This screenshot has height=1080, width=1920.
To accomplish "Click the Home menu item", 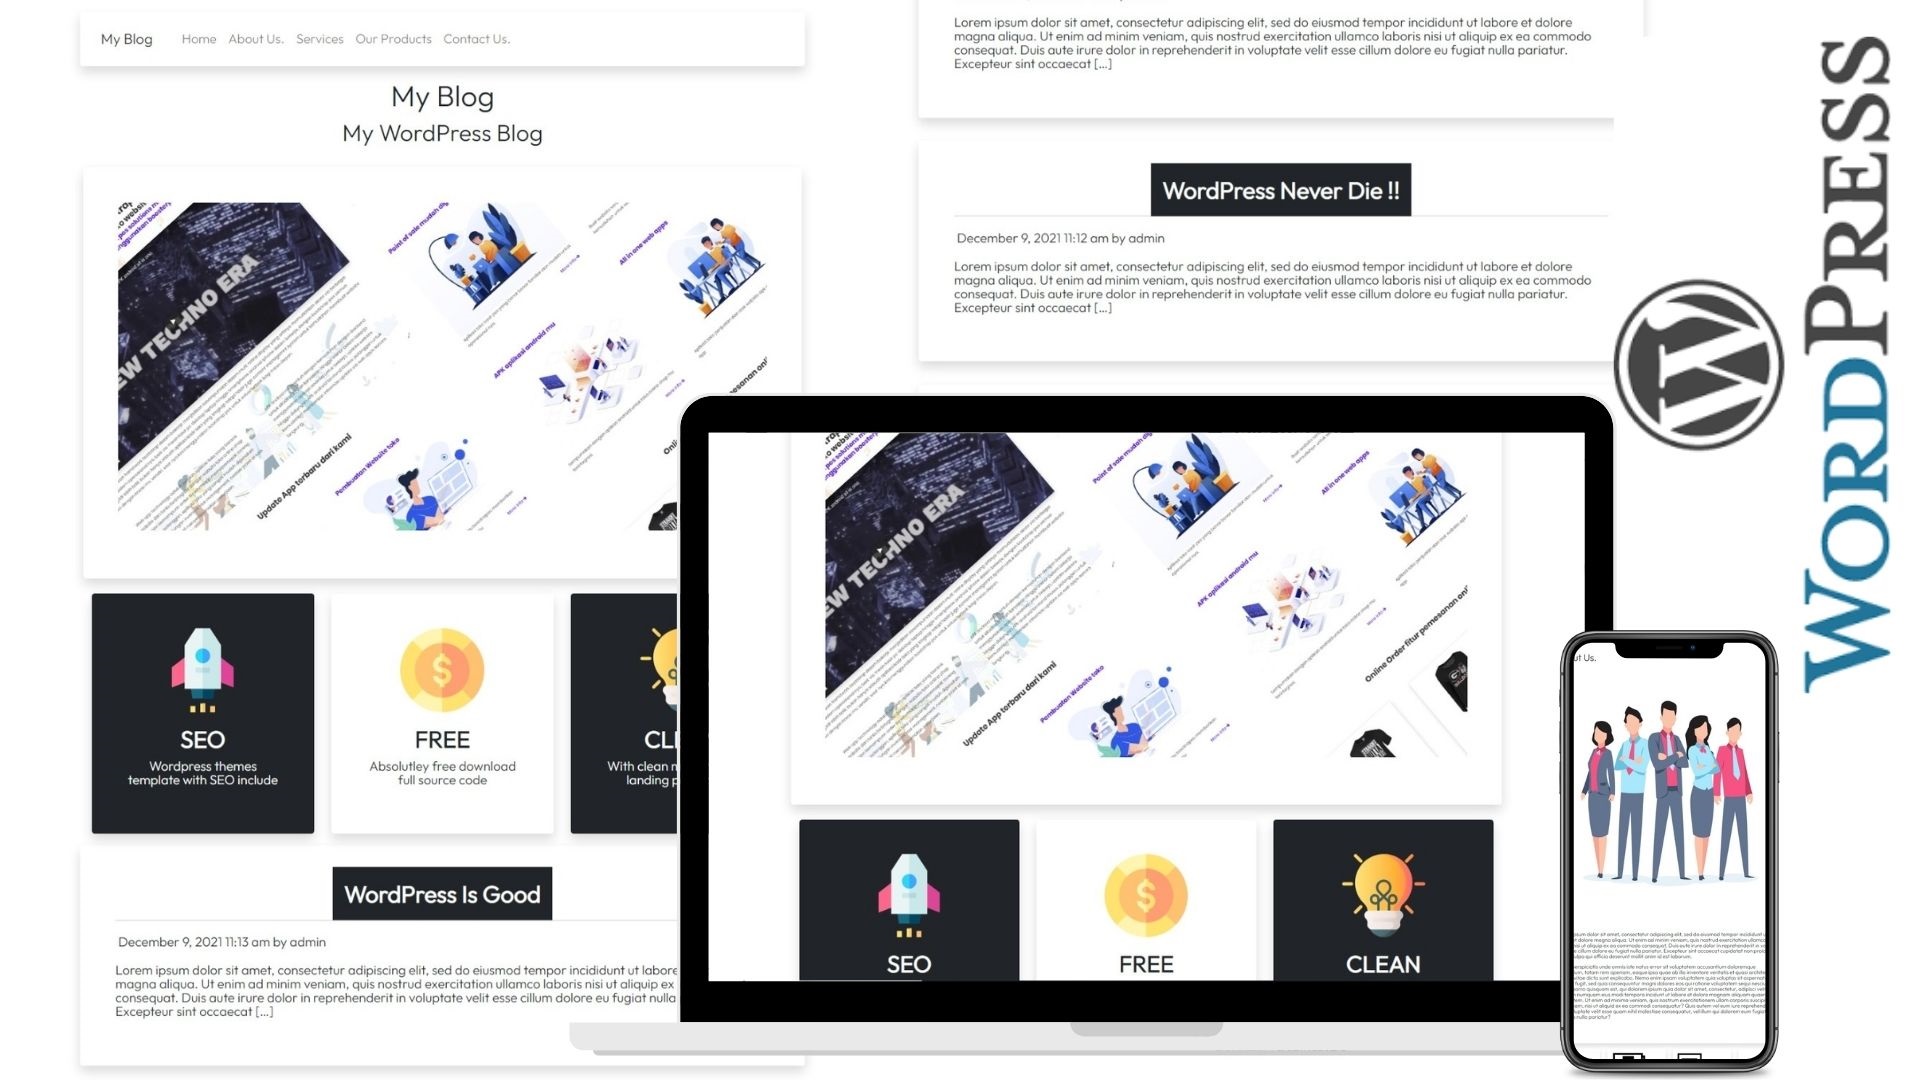I will [198, 38].
